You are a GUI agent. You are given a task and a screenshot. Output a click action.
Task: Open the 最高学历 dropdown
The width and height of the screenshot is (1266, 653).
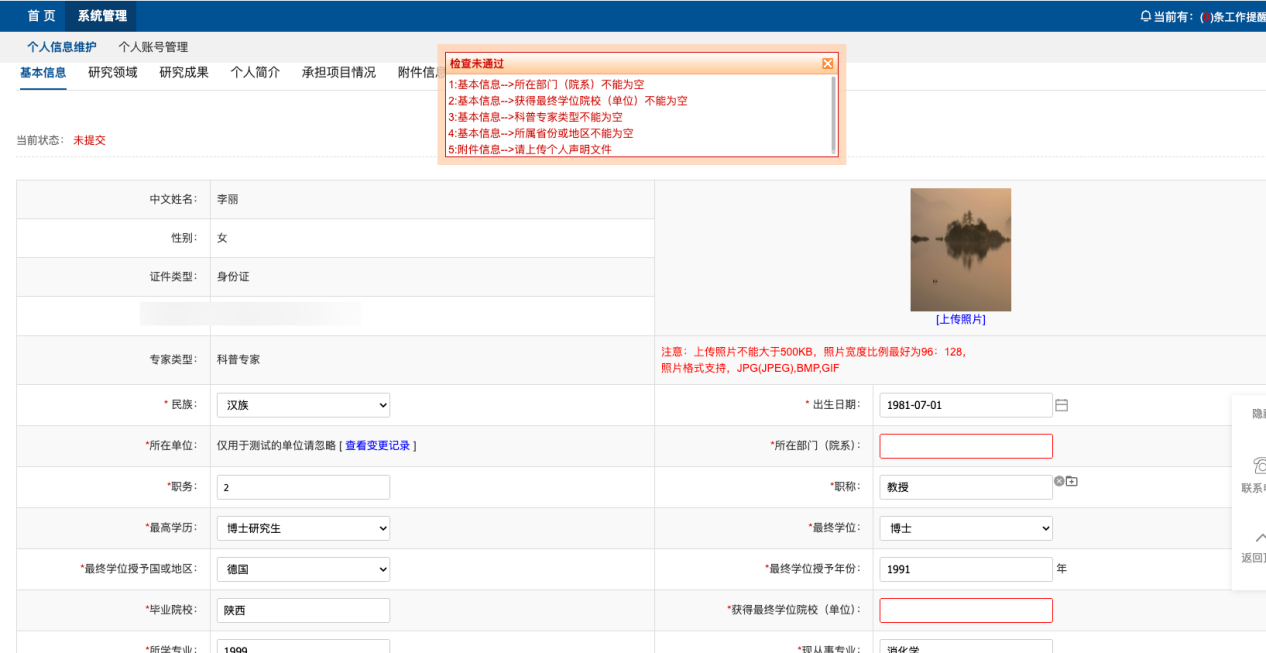tap(303, 528)
